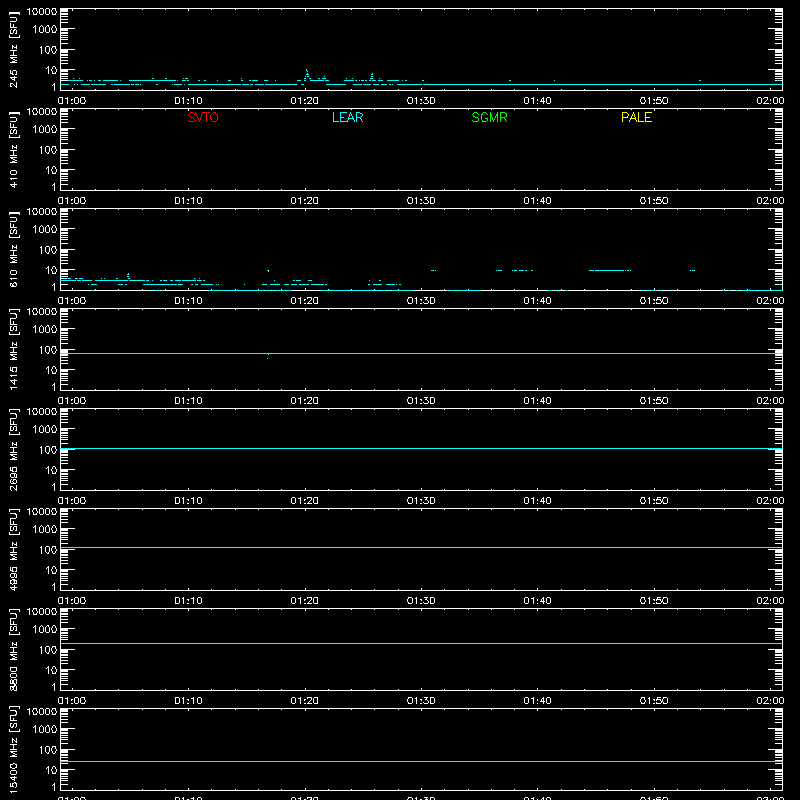This screenshot has height=800, width=800.
Task: Click 02:00 time label below 4995 MHz panel
Action: [770, 601]
